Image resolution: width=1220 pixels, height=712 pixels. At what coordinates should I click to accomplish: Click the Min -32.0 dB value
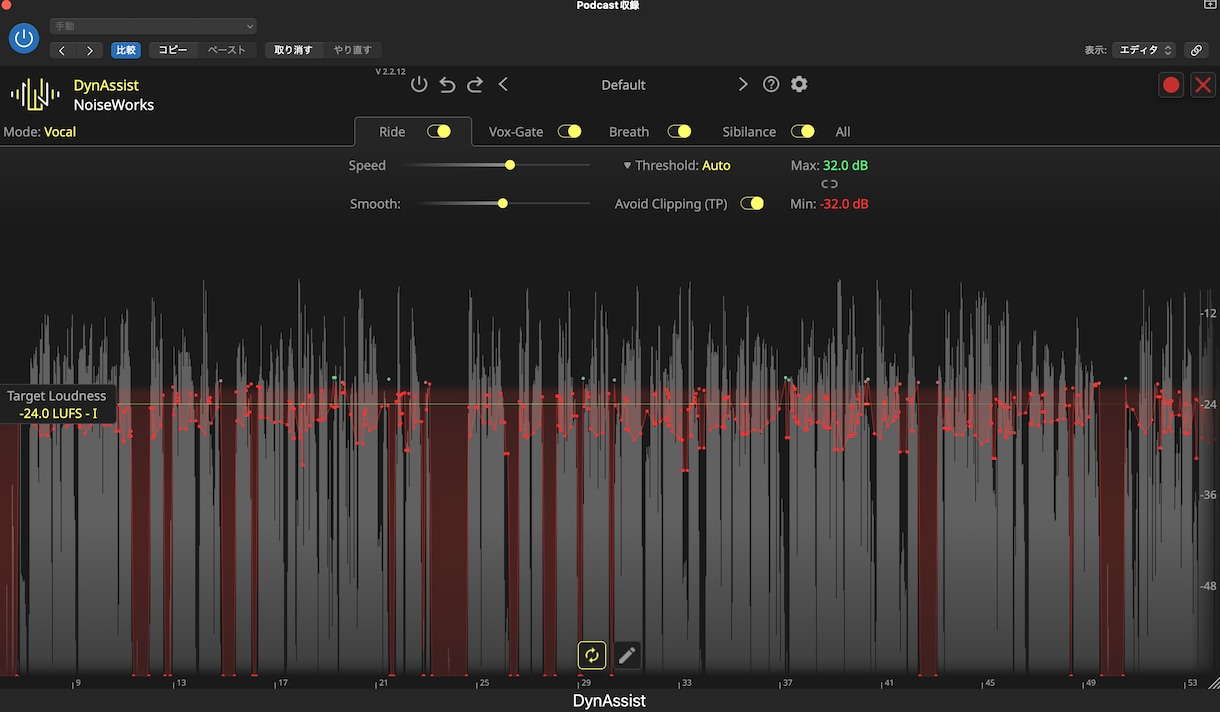(844, 204)
